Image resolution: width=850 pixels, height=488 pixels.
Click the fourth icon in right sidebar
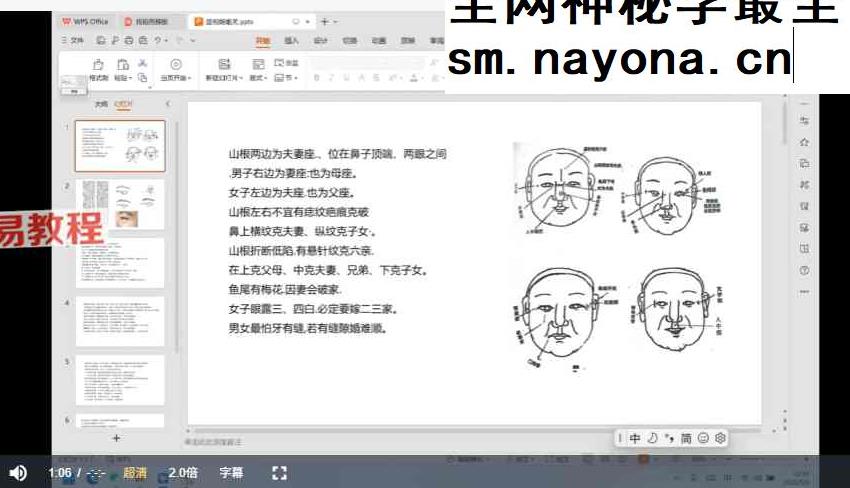click(x=804, y=185)
